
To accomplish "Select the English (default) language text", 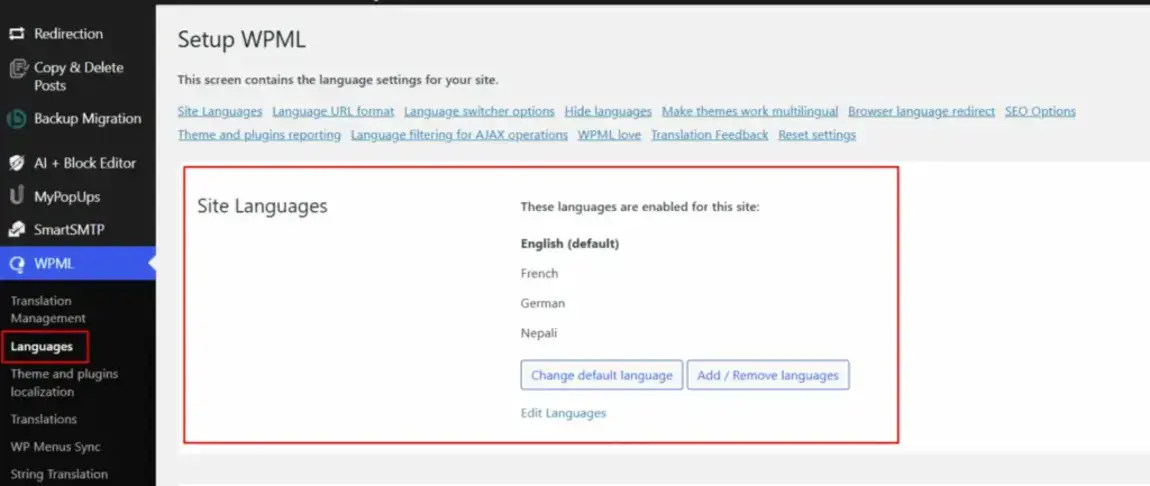I will coord(570,244).
